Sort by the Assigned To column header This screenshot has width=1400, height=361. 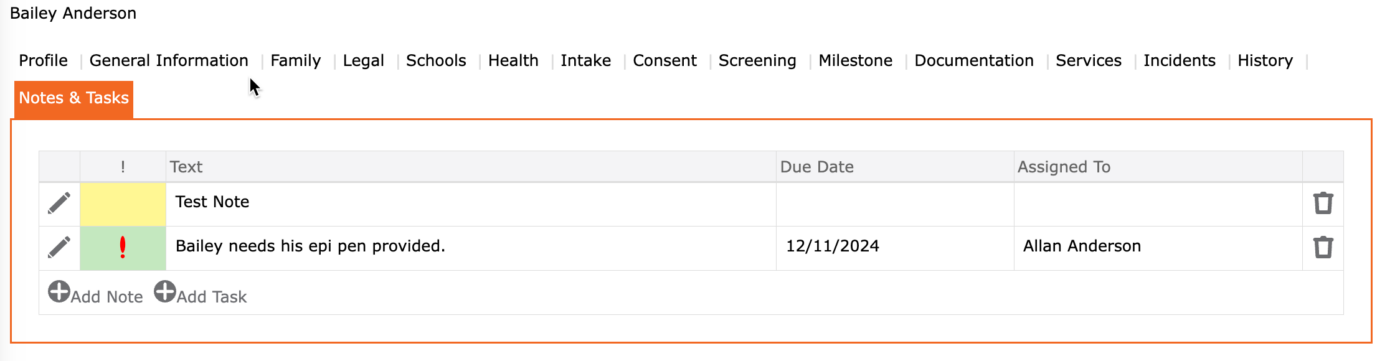click(1064, 167)
